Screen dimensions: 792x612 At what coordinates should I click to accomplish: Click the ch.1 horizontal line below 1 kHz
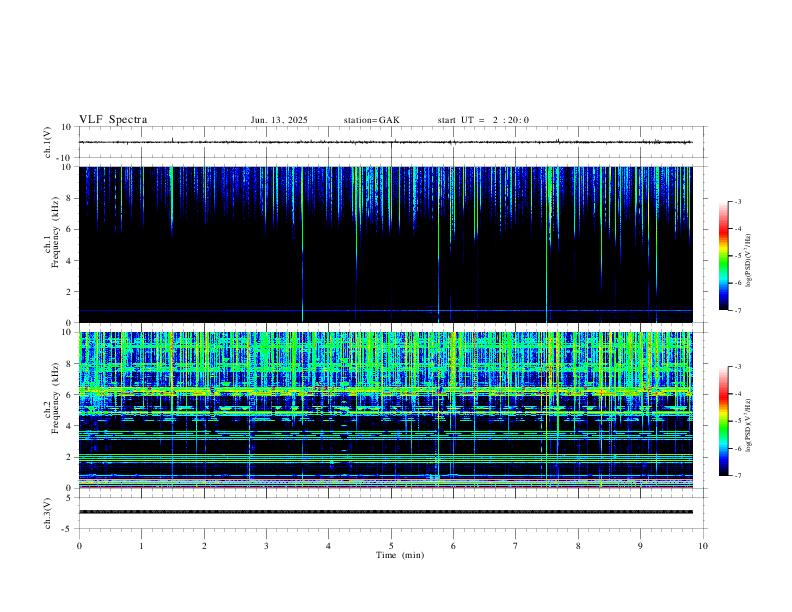pyautogui.click(x=385, y=311)
